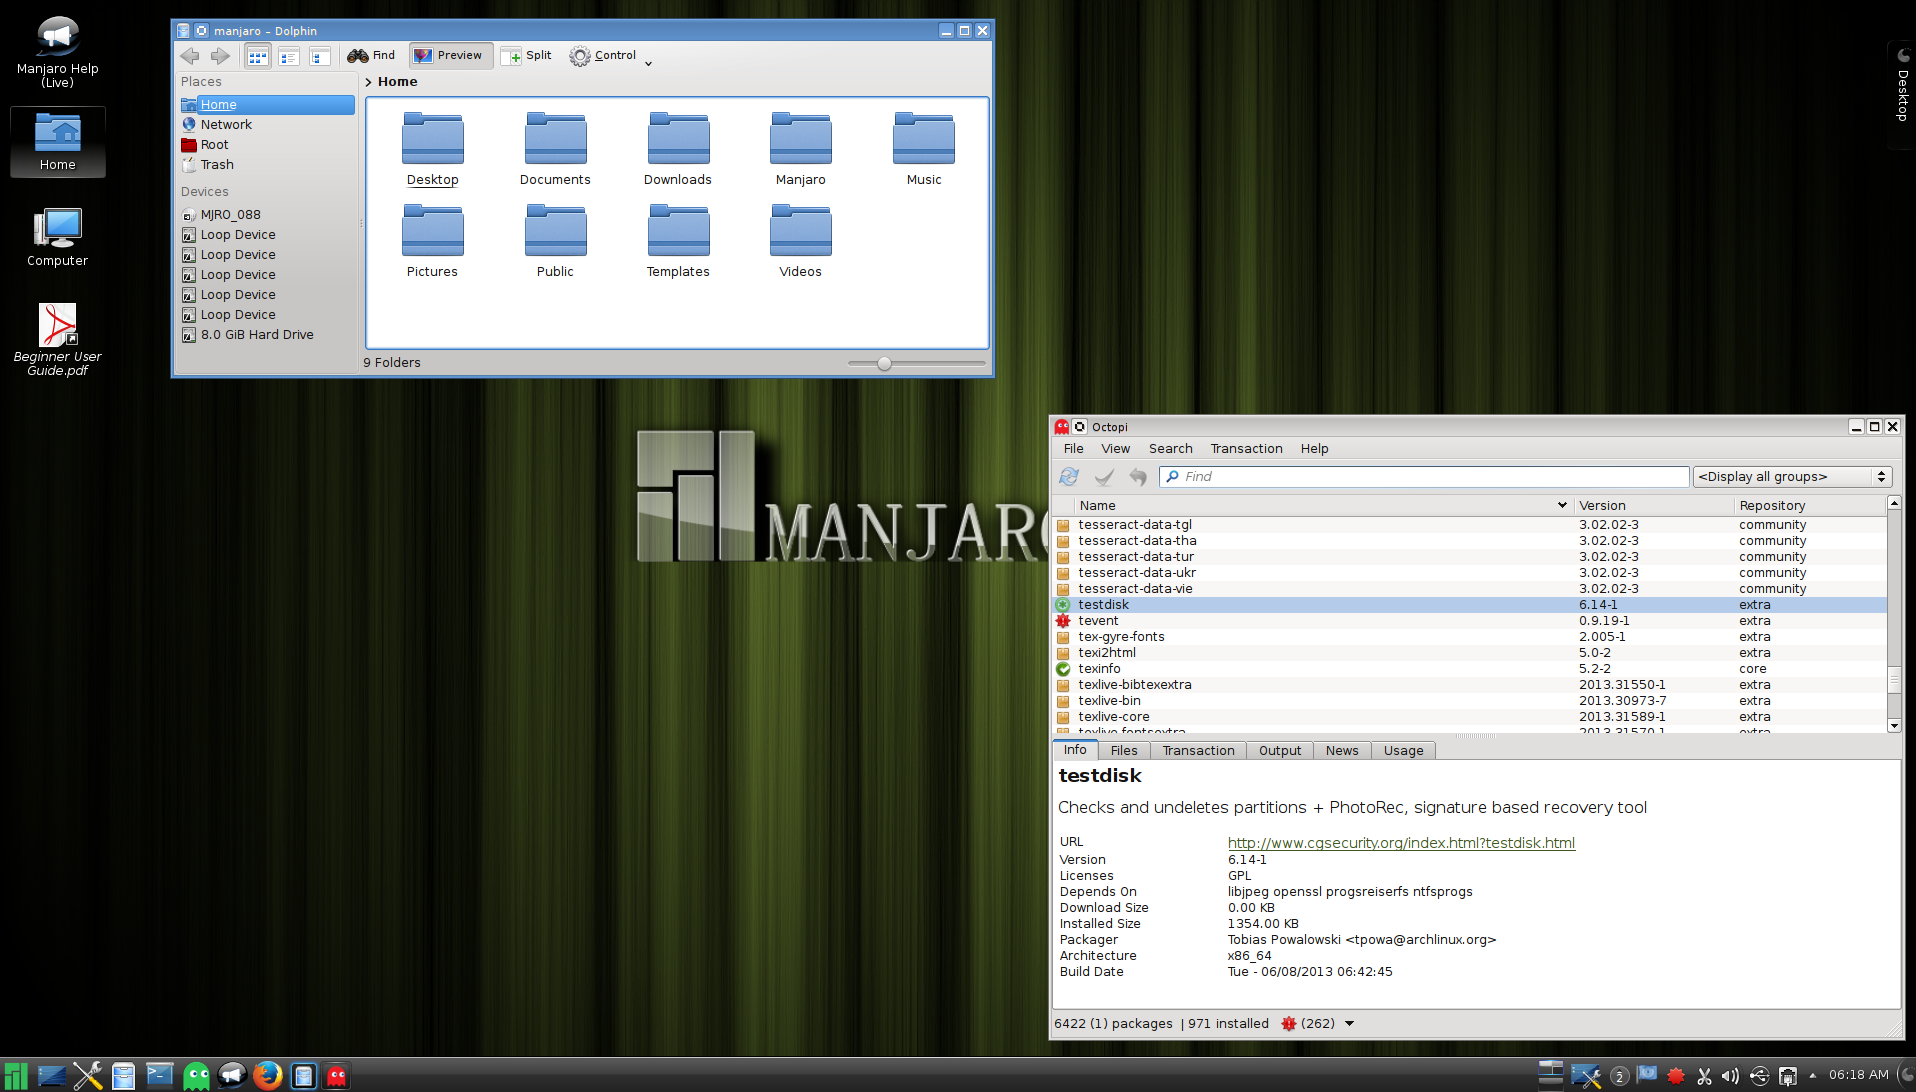This screenshot has height=1092, width=1916.
Task: Switch to the Usage tab
Action: pyautogui.click(x=1403, y=751)
